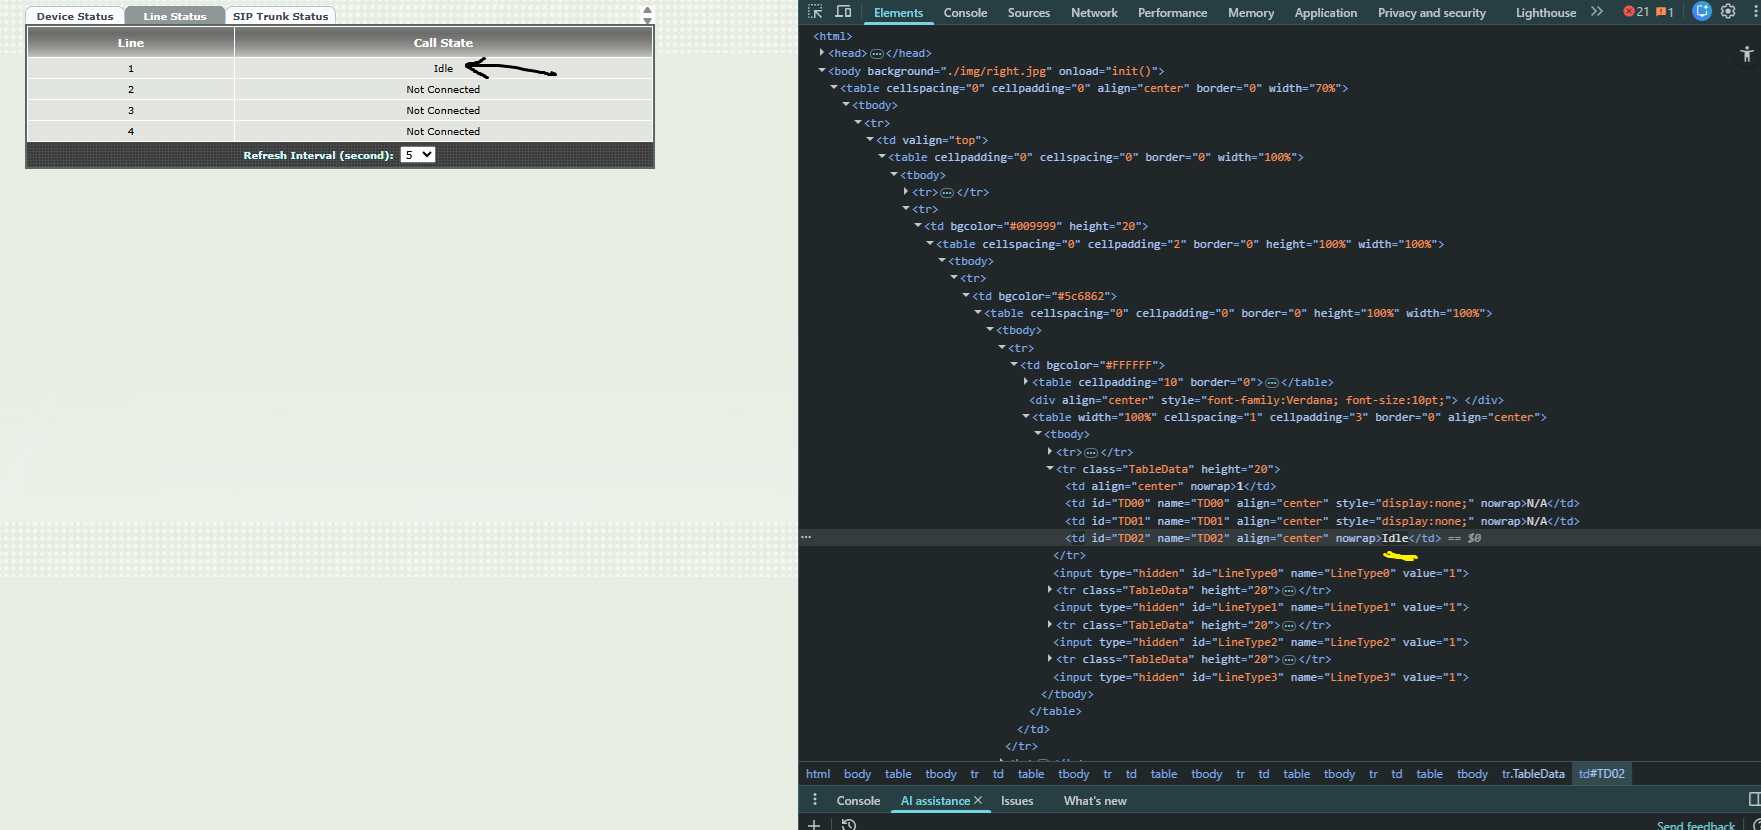
Task: Click the ellipsis badge in the cellpadding="10" table
Action: coord(1271,383)
